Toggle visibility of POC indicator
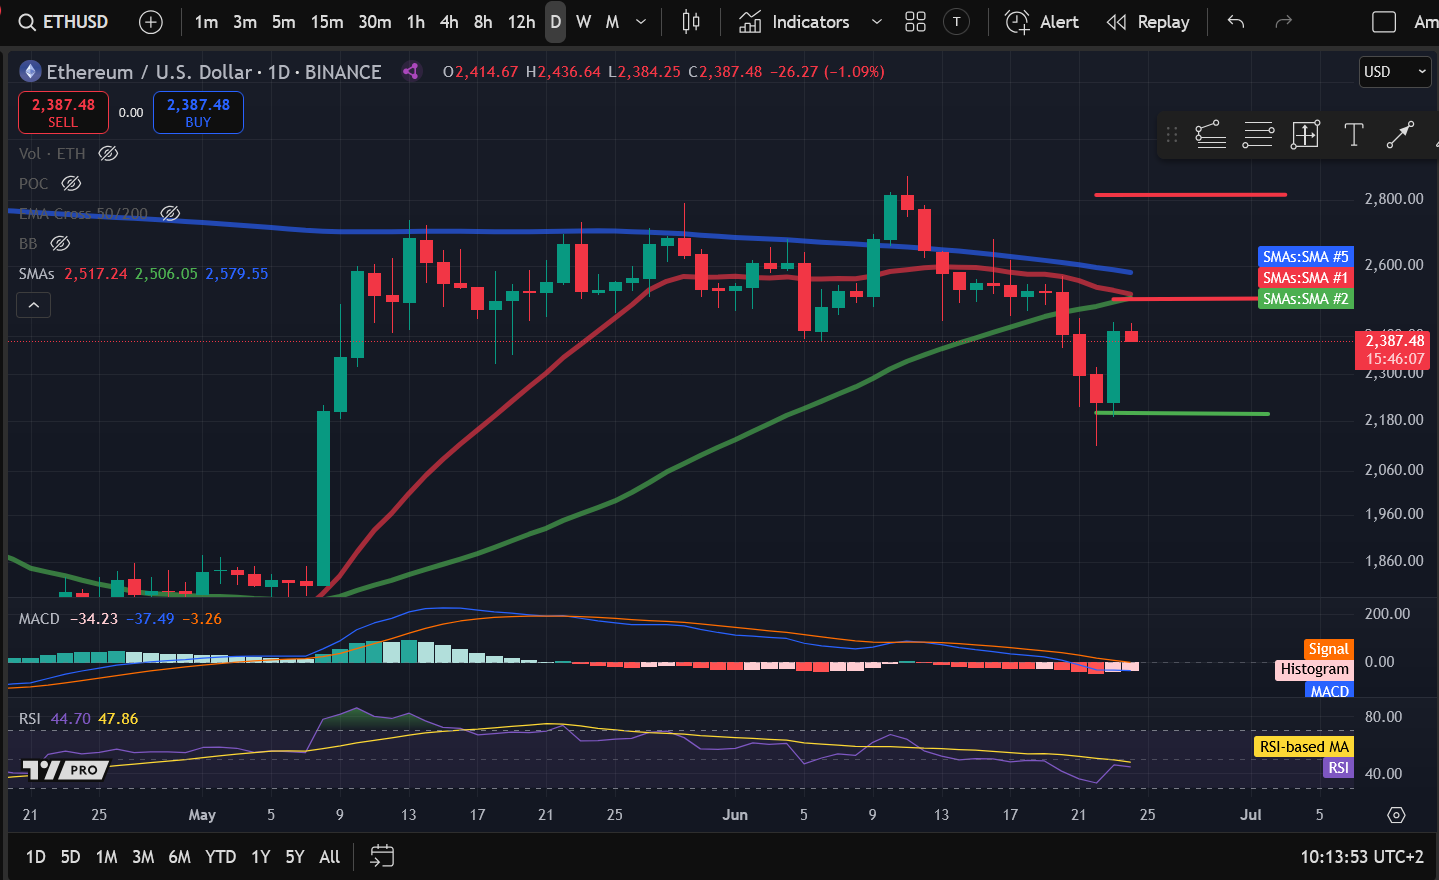The width and height of the screenshot is (1439, 880). (71, 183)
